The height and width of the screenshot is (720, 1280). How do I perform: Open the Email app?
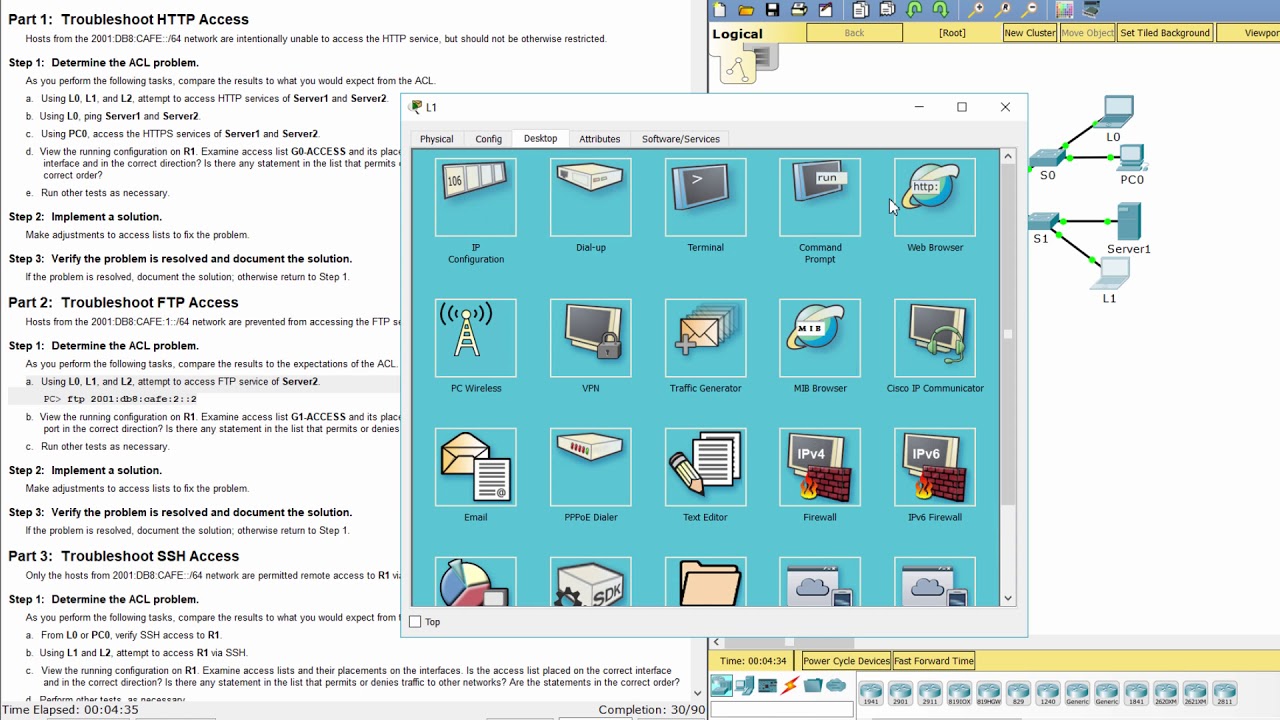click(476, 467)
